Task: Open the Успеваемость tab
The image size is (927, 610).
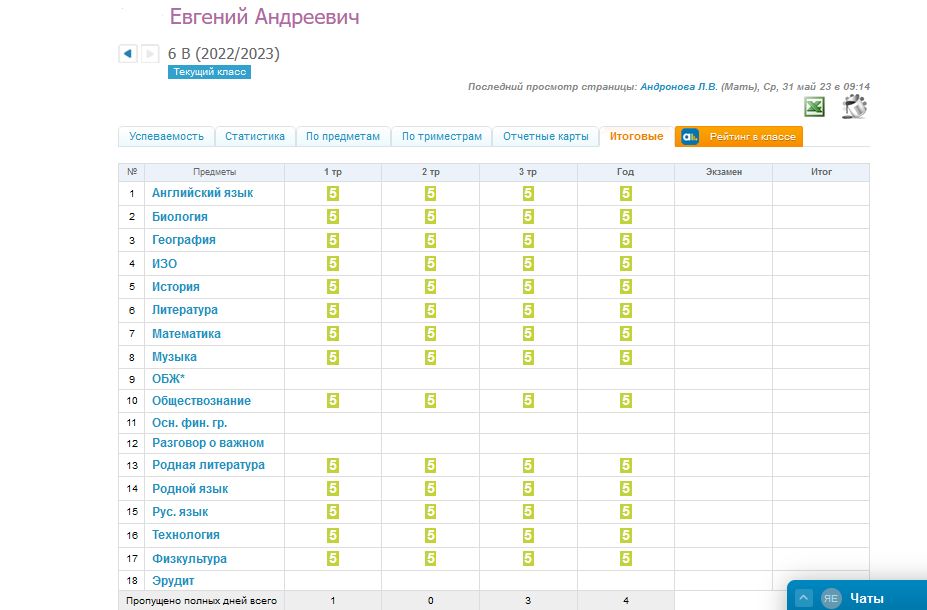Action: [x=167, y=137]
